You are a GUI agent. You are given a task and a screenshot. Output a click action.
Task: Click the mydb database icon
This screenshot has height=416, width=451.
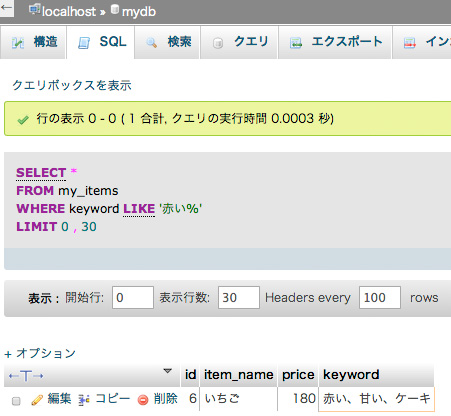[115, 10]
